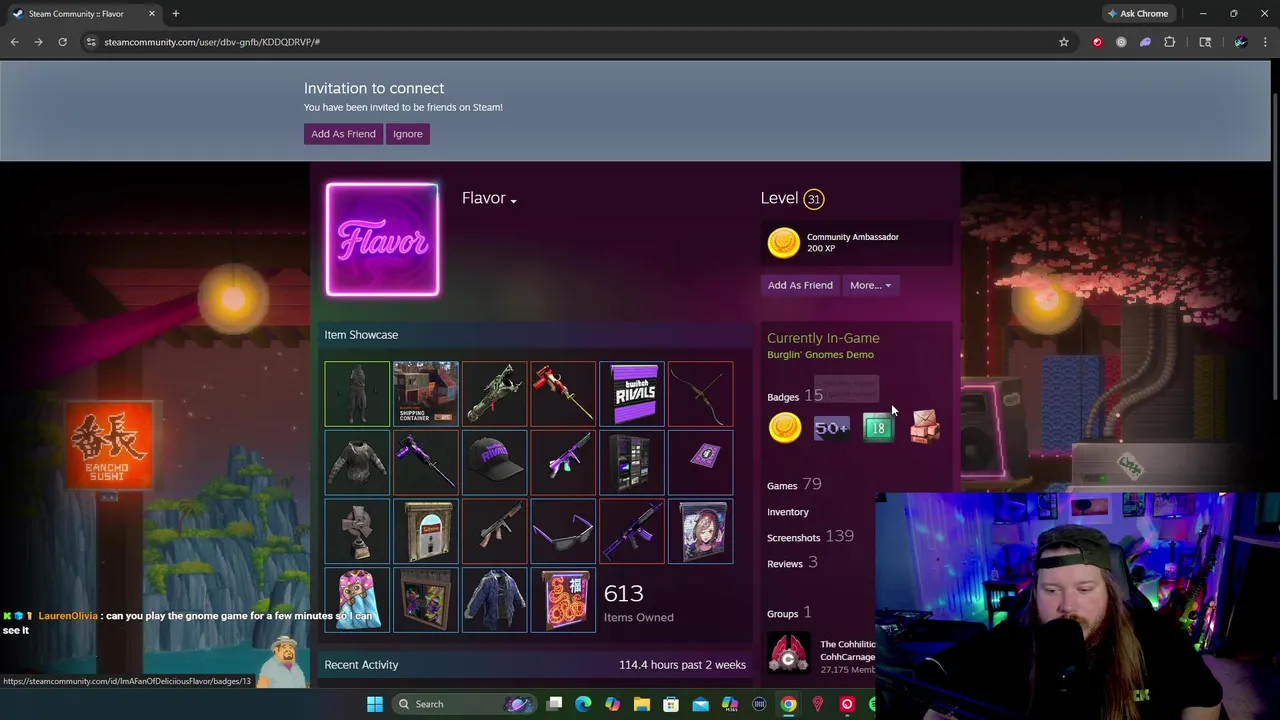
Task: Select the Shipping Container showcase item
Action: (426, 394)
